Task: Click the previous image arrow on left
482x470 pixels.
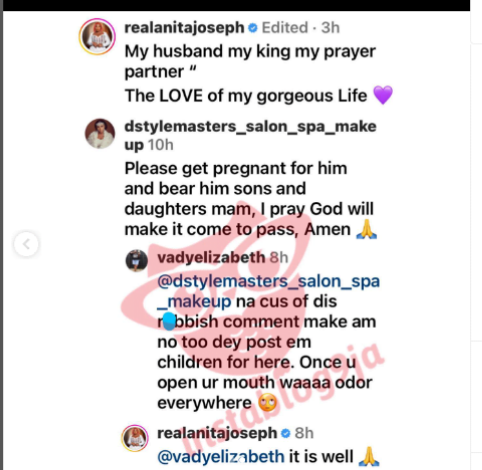Action: point(27,244)
